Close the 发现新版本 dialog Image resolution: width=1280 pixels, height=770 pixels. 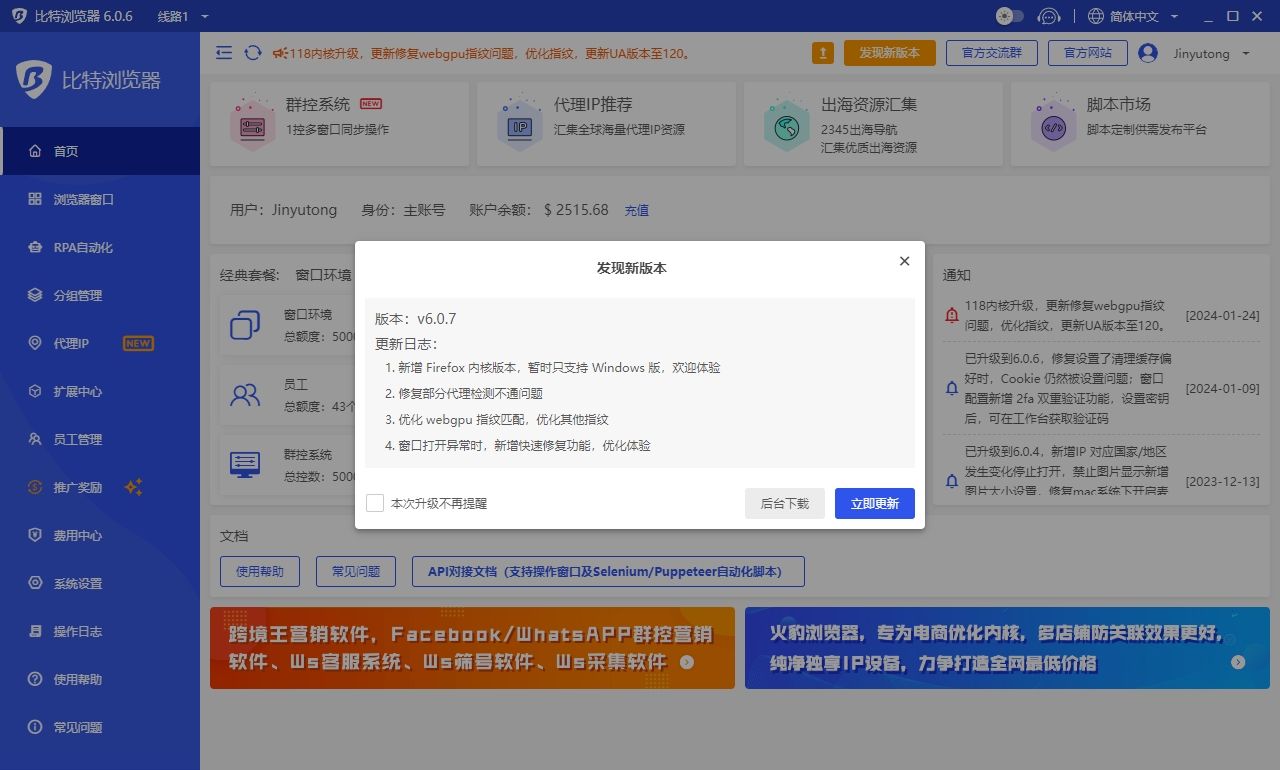pos(904,261)
